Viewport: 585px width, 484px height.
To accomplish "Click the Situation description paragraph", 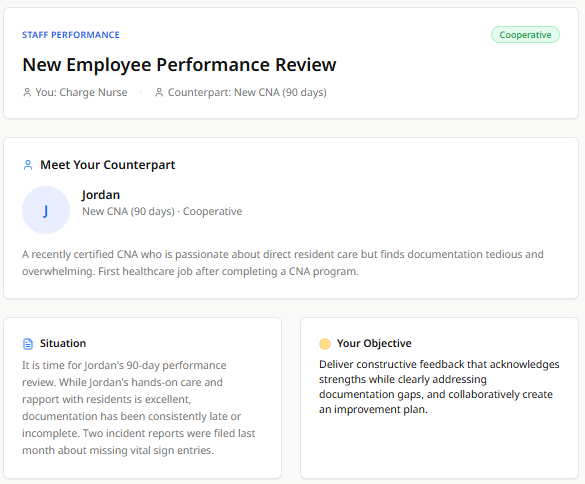I will click(138, 408).
